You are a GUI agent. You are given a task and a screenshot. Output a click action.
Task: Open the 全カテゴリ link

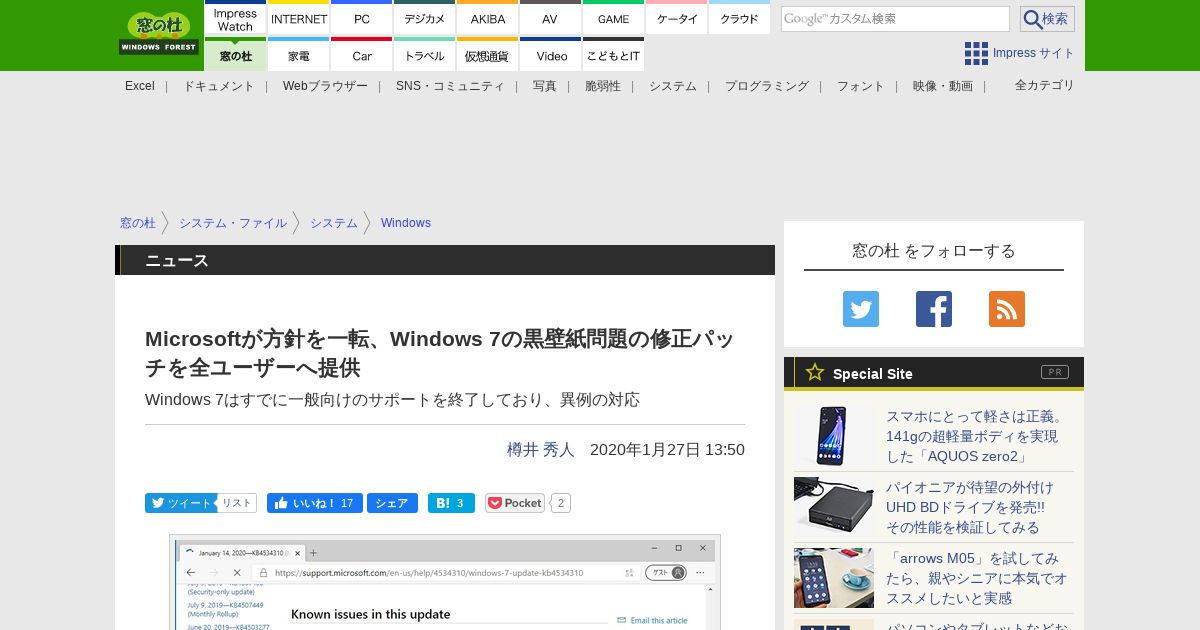point(1045,85)
